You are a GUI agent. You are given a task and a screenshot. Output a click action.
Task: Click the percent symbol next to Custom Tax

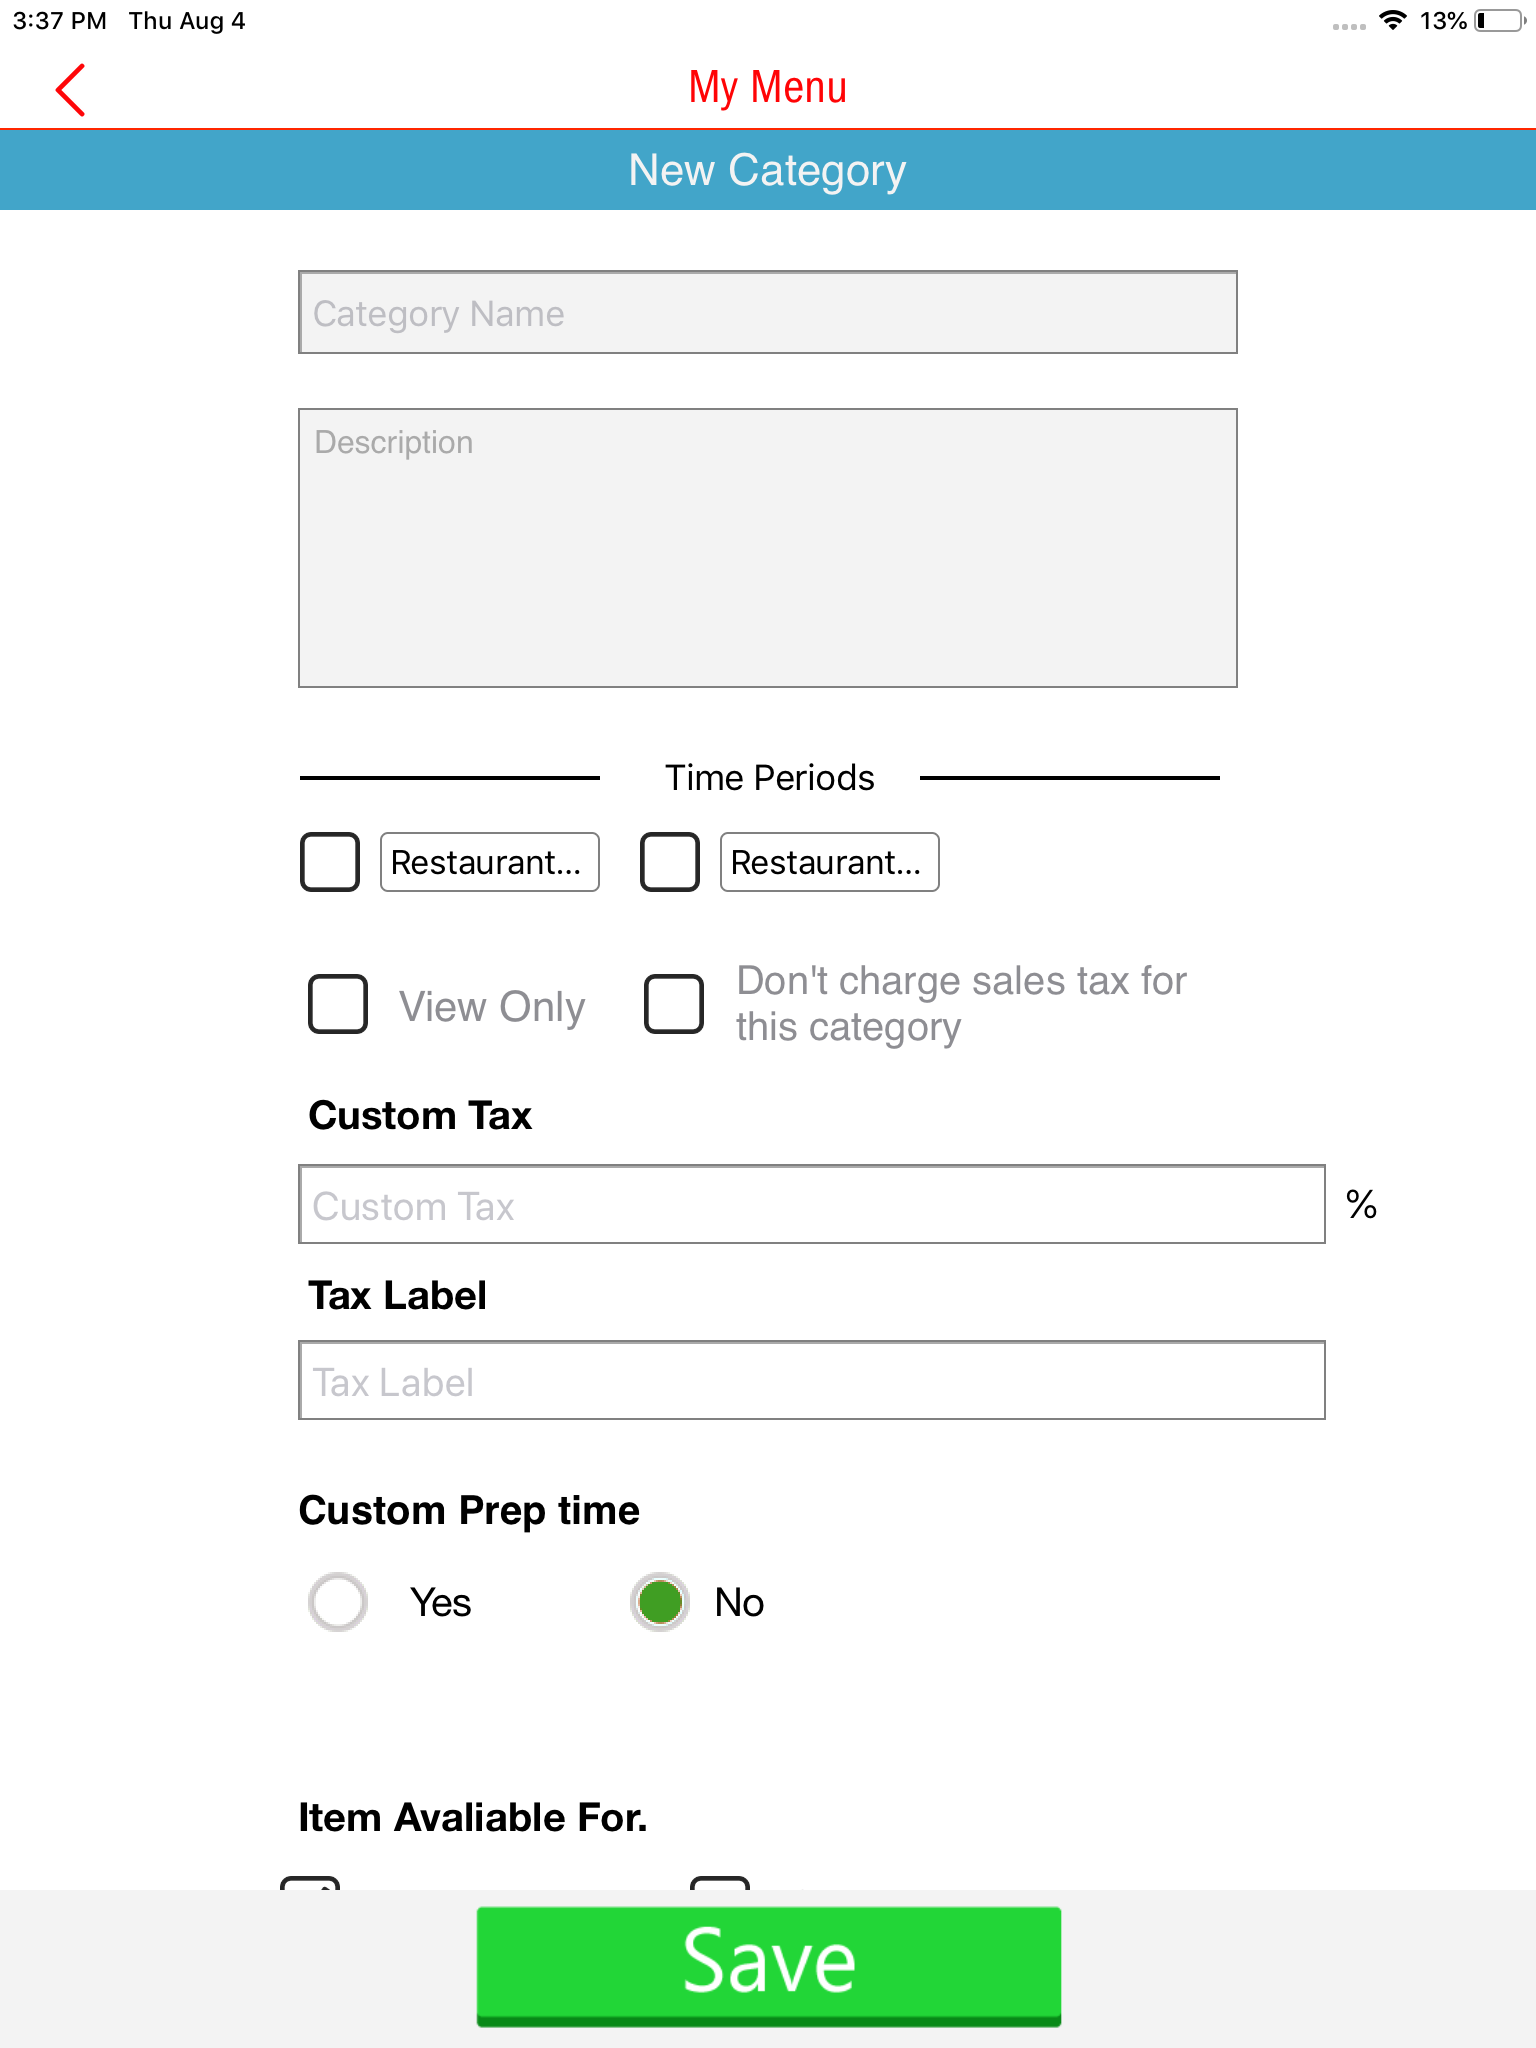(1361, 1204)
